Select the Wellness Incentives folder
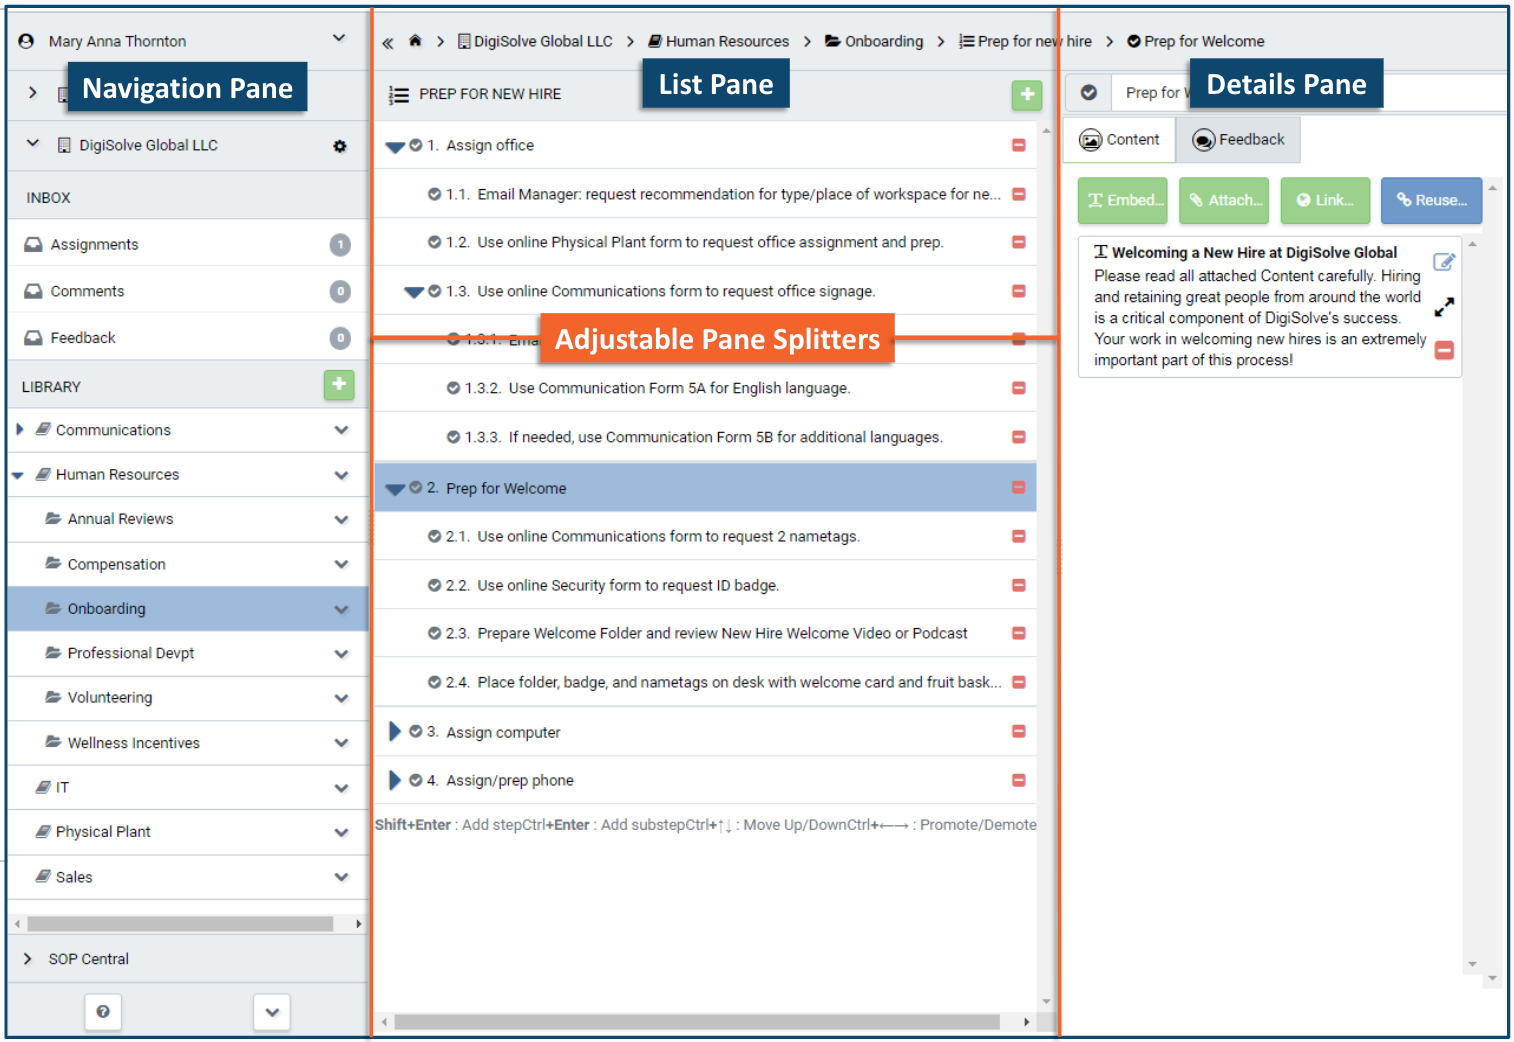 pos(134,743)
